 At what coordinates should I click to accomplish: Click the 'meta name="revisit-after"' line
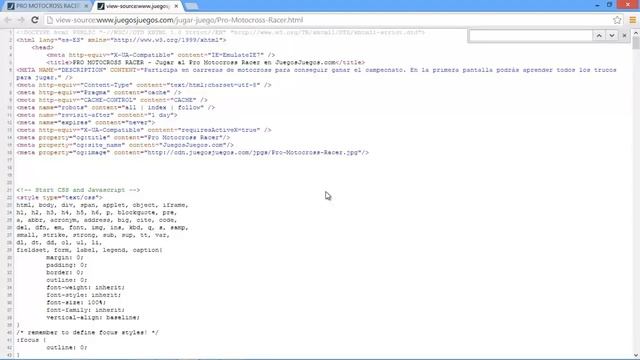[x=97, y=115]
